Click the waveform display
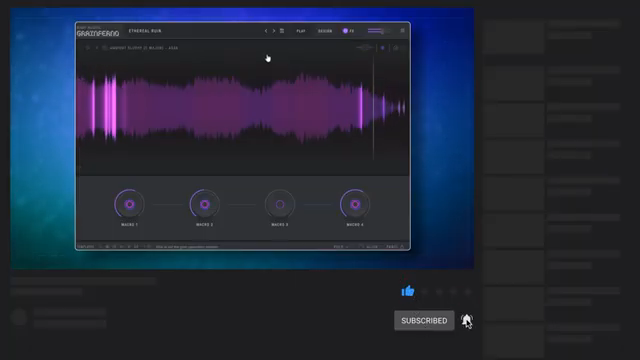This screenshot has width=640, height=360. [x=242, y=108]
